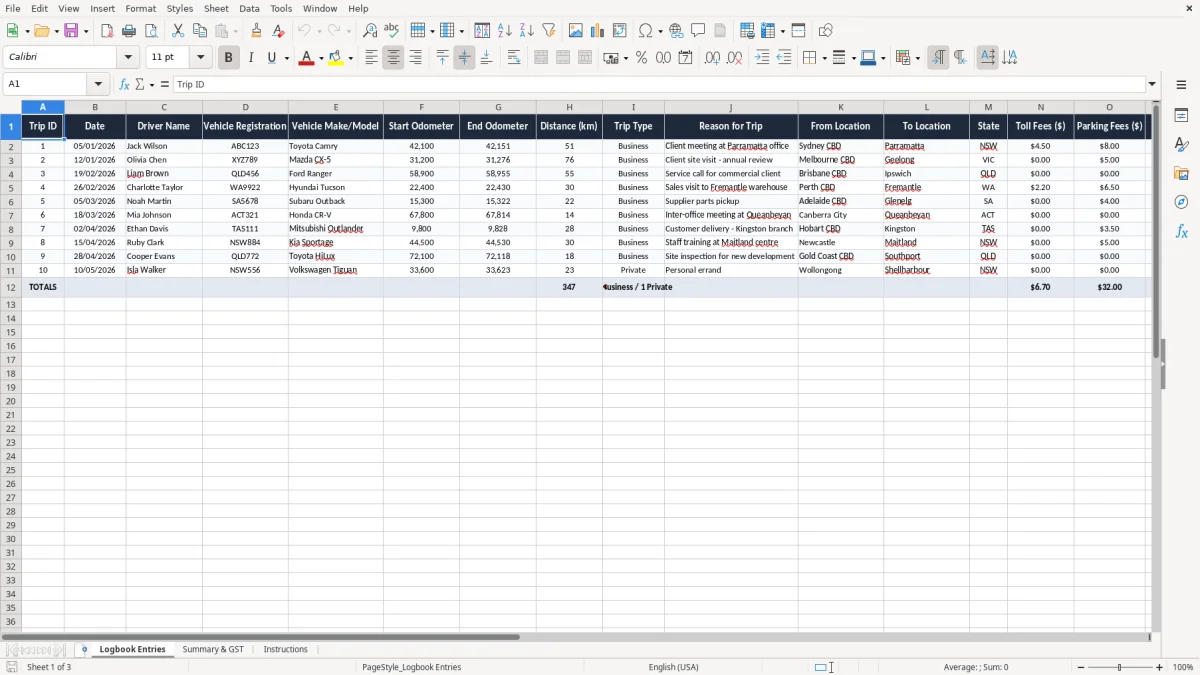Click the Sum sigma button
The width and height of the screenshot is (1200, 675).
point(140,85)
